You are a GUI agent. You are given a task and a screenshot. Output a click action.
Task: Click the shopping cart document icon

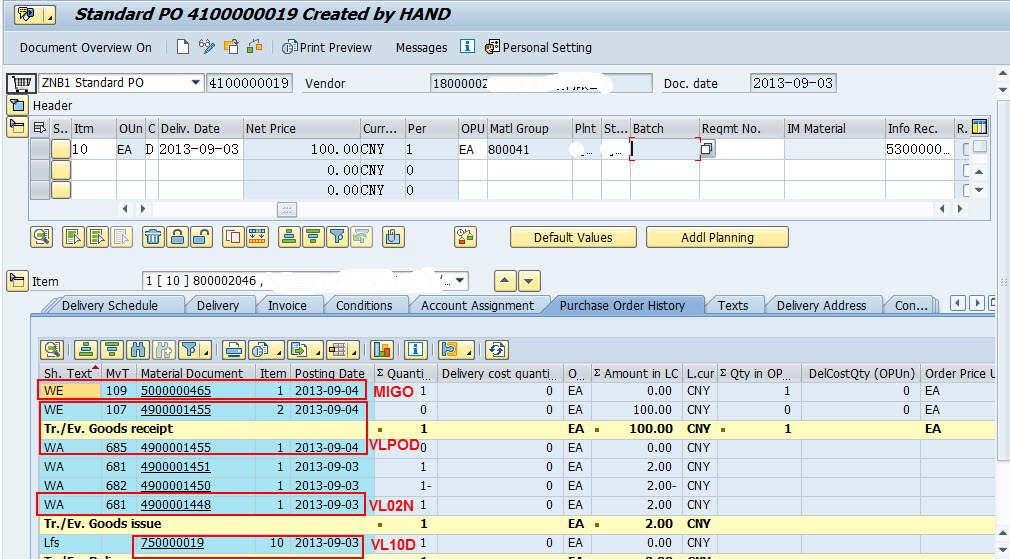(x=21, y=83)
